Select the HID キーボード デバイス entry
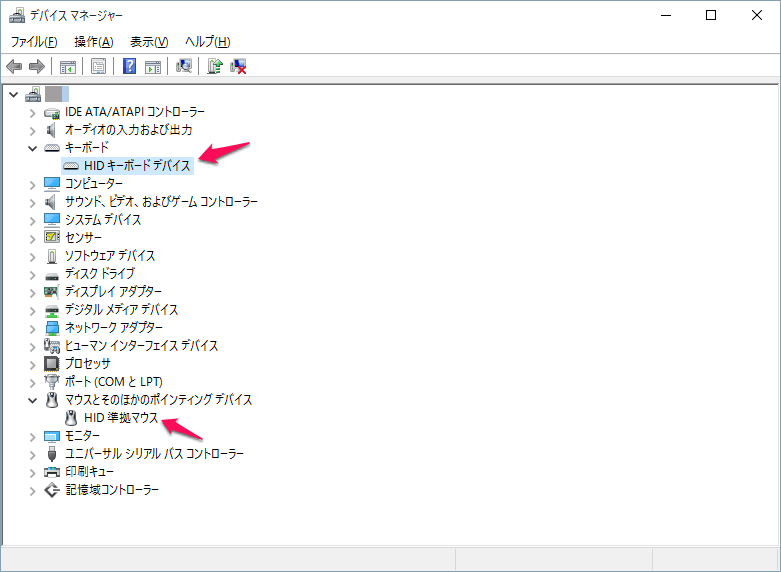Screen dimensions: 781x572 (137, 165)
